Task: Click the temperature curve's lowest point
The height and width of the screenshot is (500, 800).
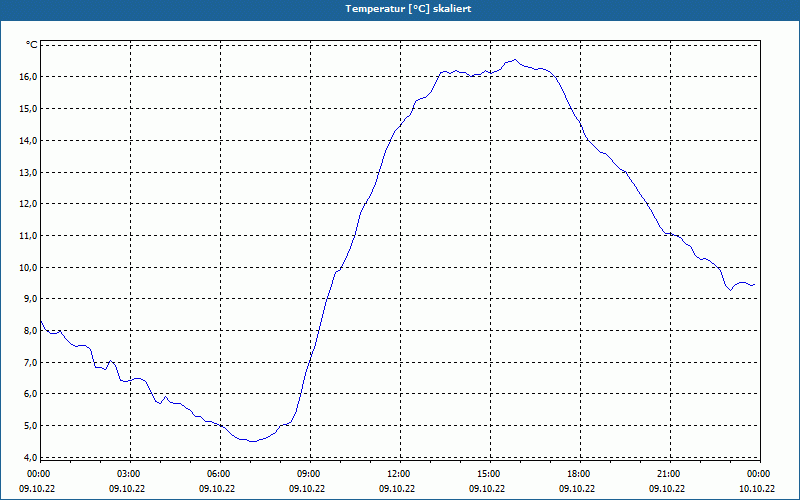Action: coord(253,441)
